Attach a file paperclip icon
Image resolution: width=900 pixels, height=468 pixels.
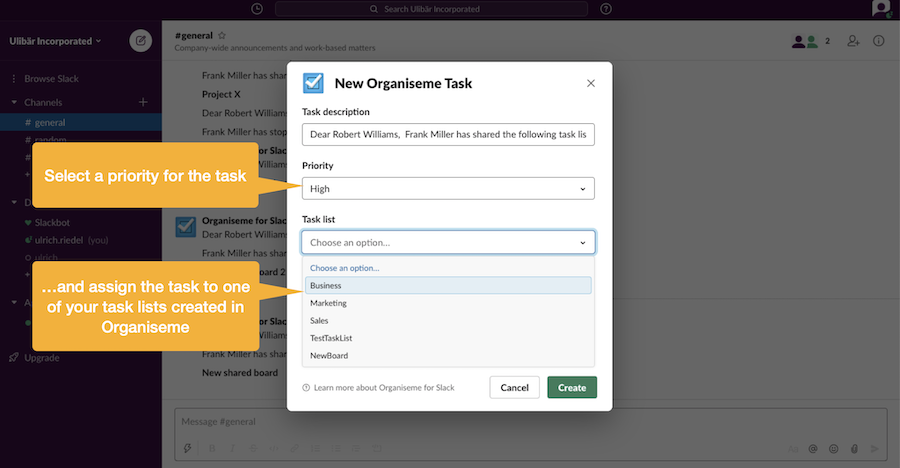tap(854, 449)
